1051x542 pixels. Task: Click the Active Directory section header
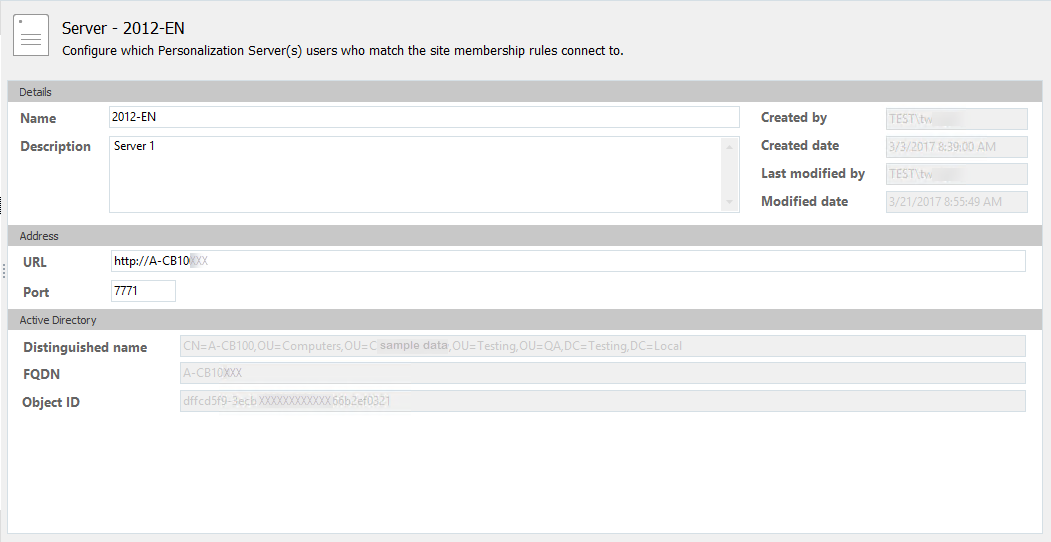[58, 320]
